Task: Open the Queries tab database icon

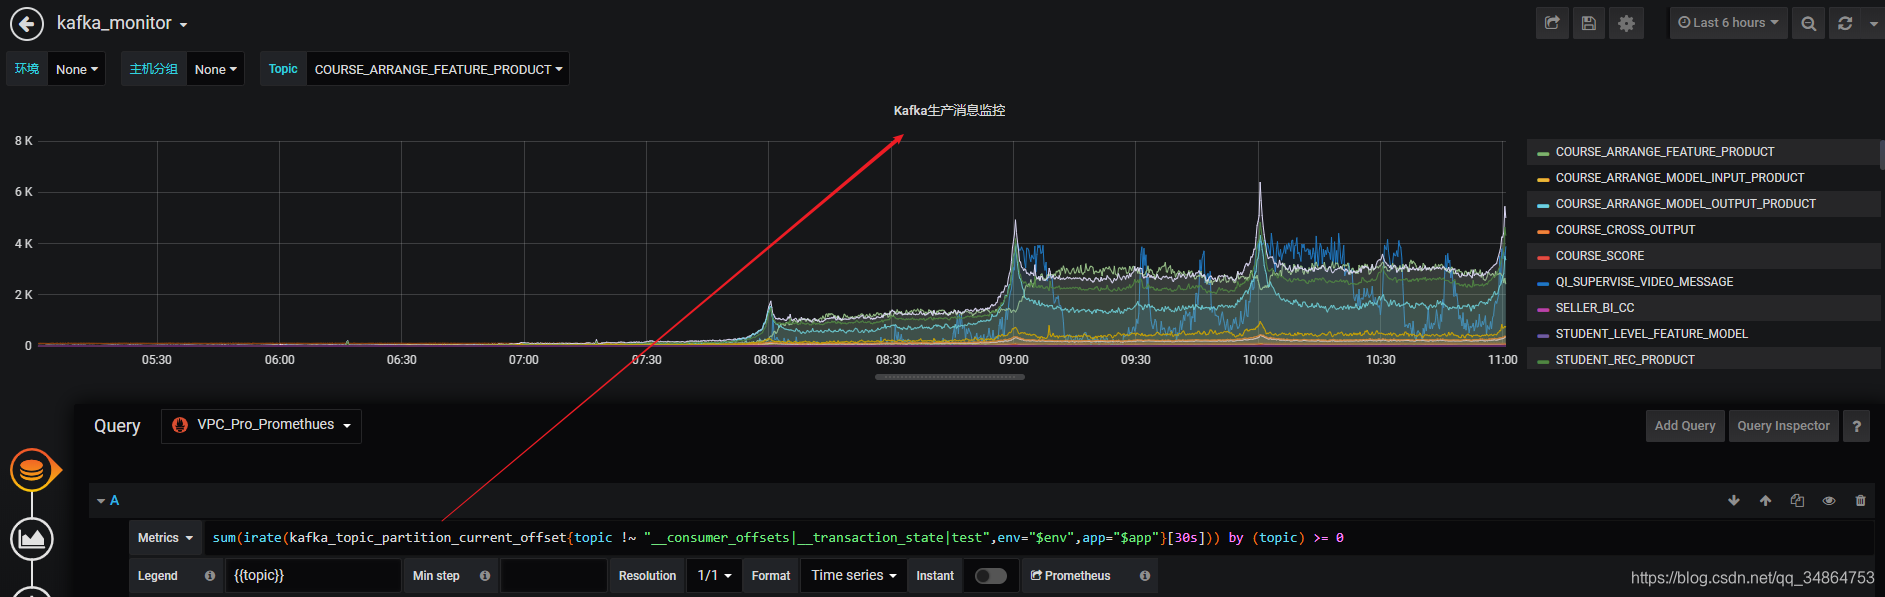Action: [x=32, y=470]
